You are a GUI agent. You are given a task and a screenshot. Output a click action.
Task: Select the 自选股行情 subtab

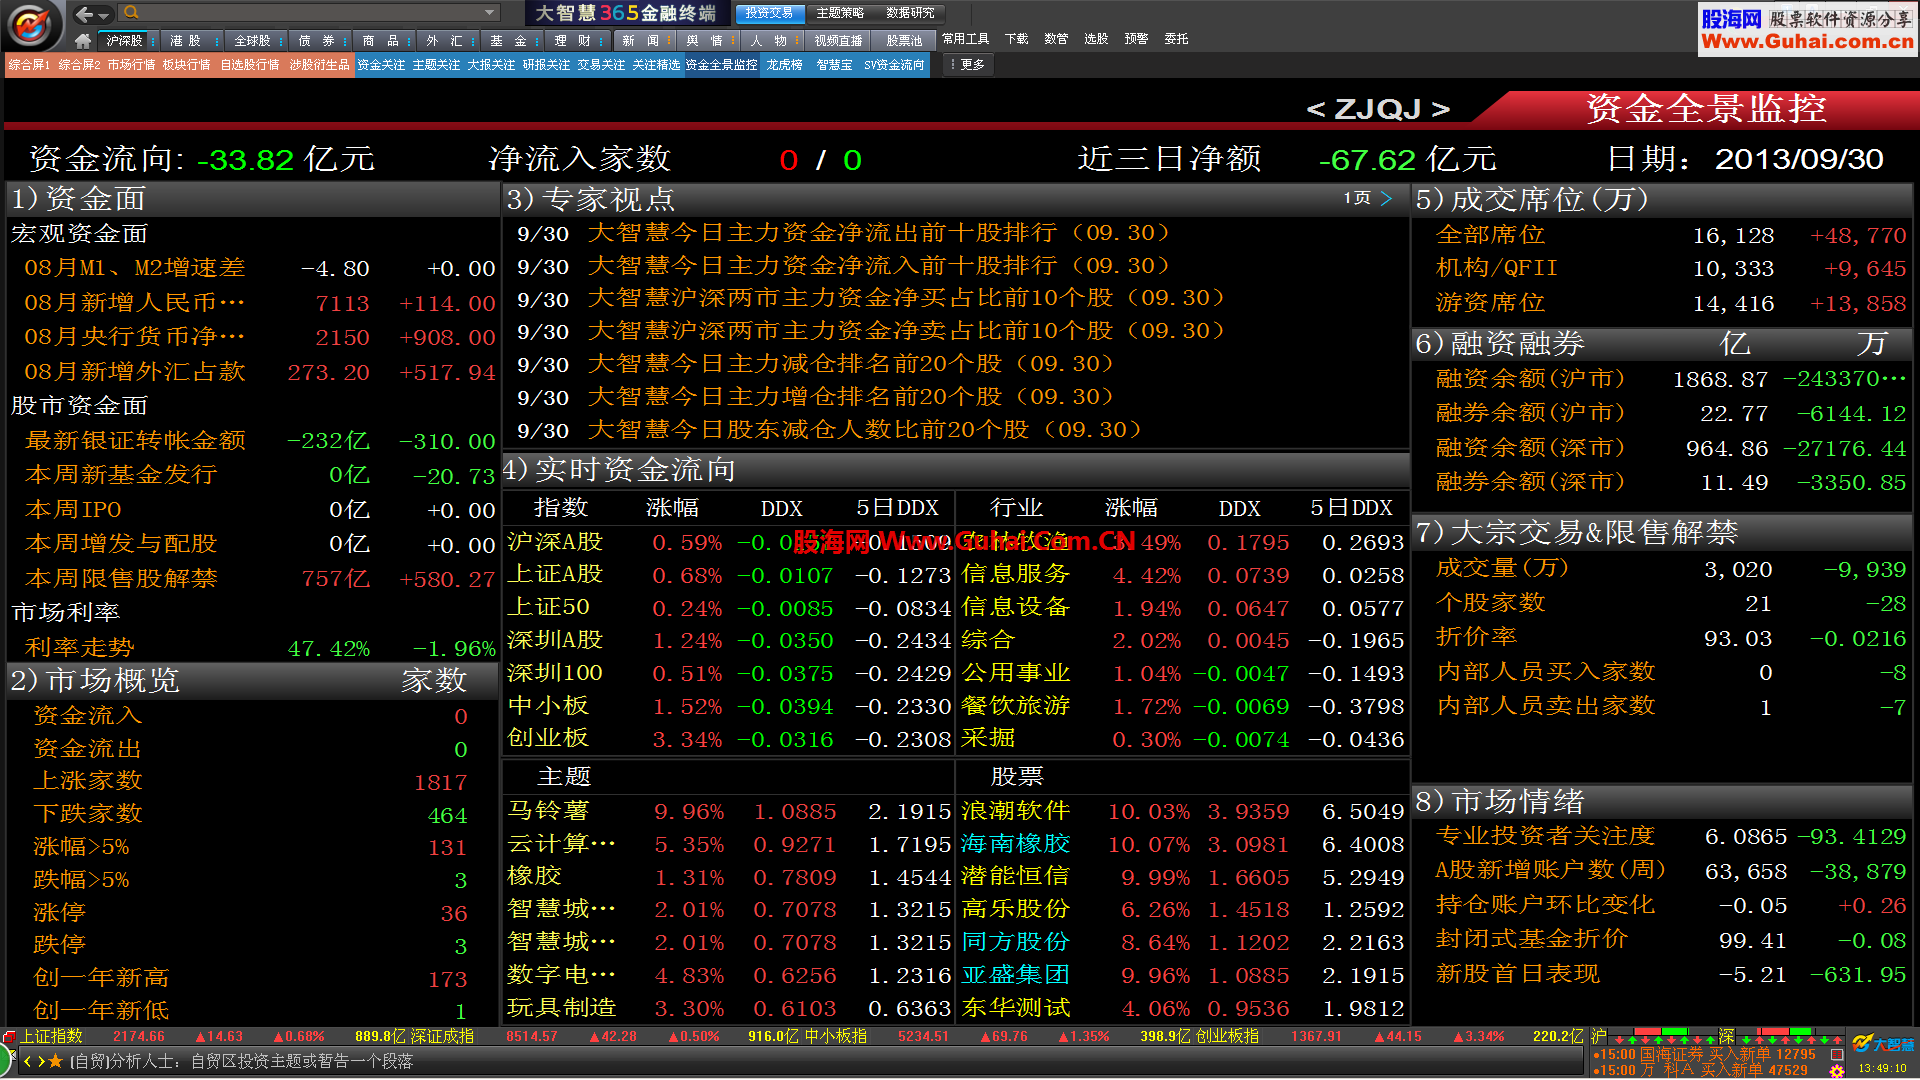click(250, 65)
